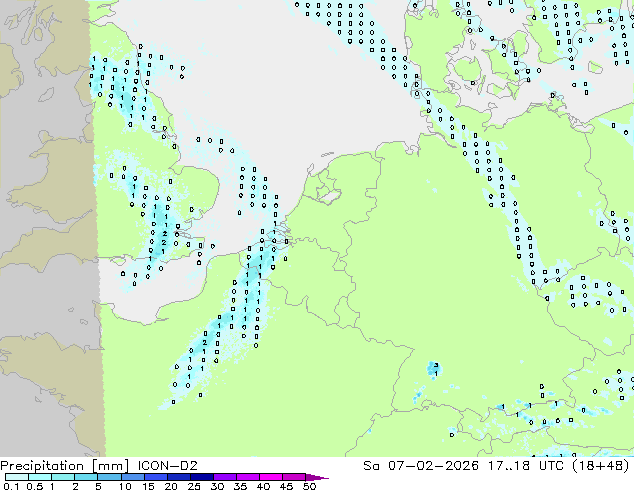Viewport: 634px width, 490px height.
Task: Click the legend value "10"
Action: pyautogui.click(x=125, y=486)
